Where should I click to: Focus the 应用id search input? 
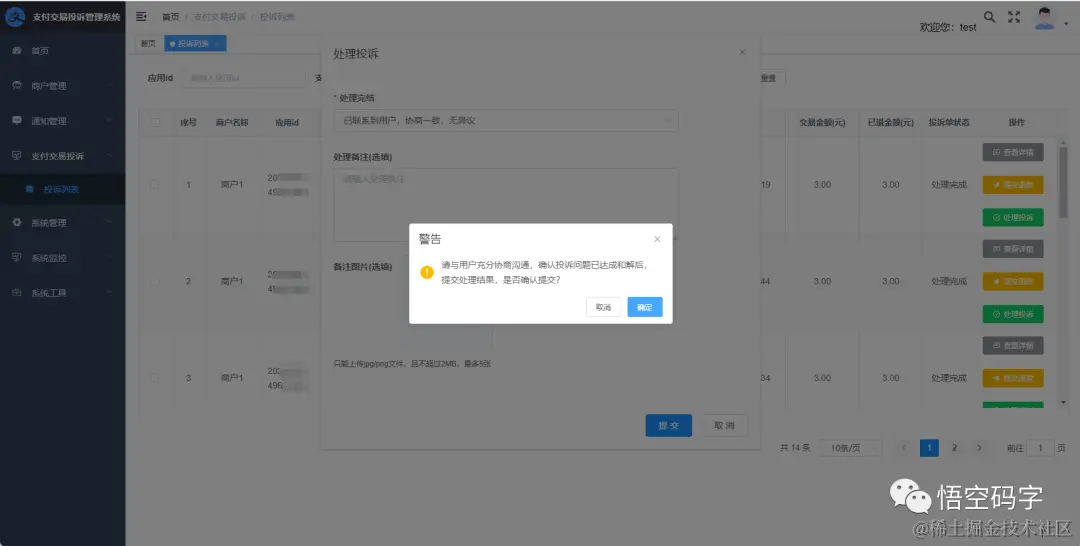[x=243, y=78]
